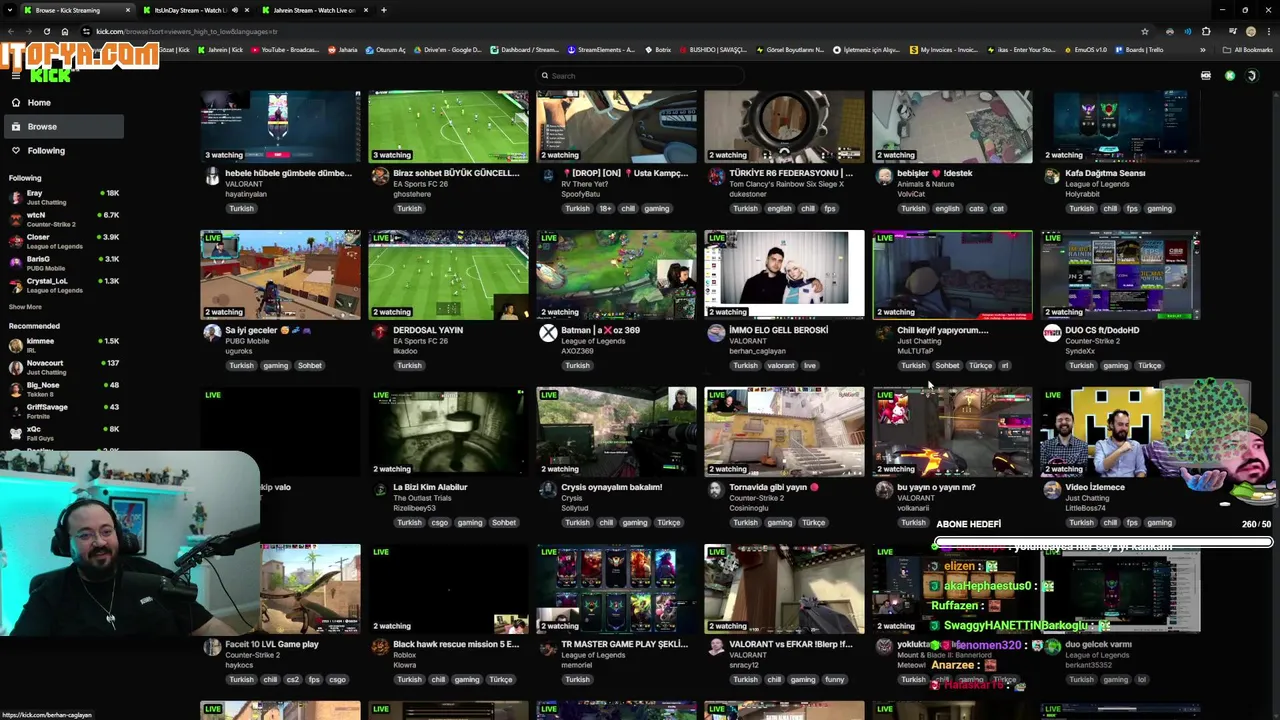Bookmark page with star icon
1280x720 pixels.
point(1145,31)
